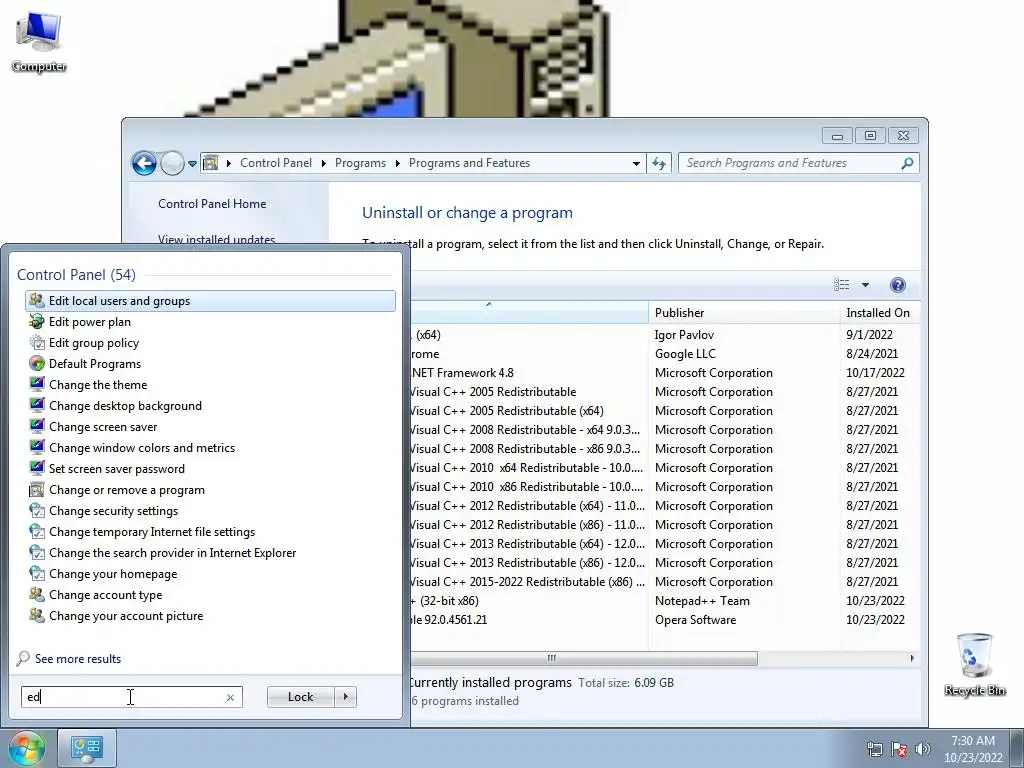Viewport: 1024px width, 768px height.
Task: Open the Default Programs result
Action: (x=210, y=364)
